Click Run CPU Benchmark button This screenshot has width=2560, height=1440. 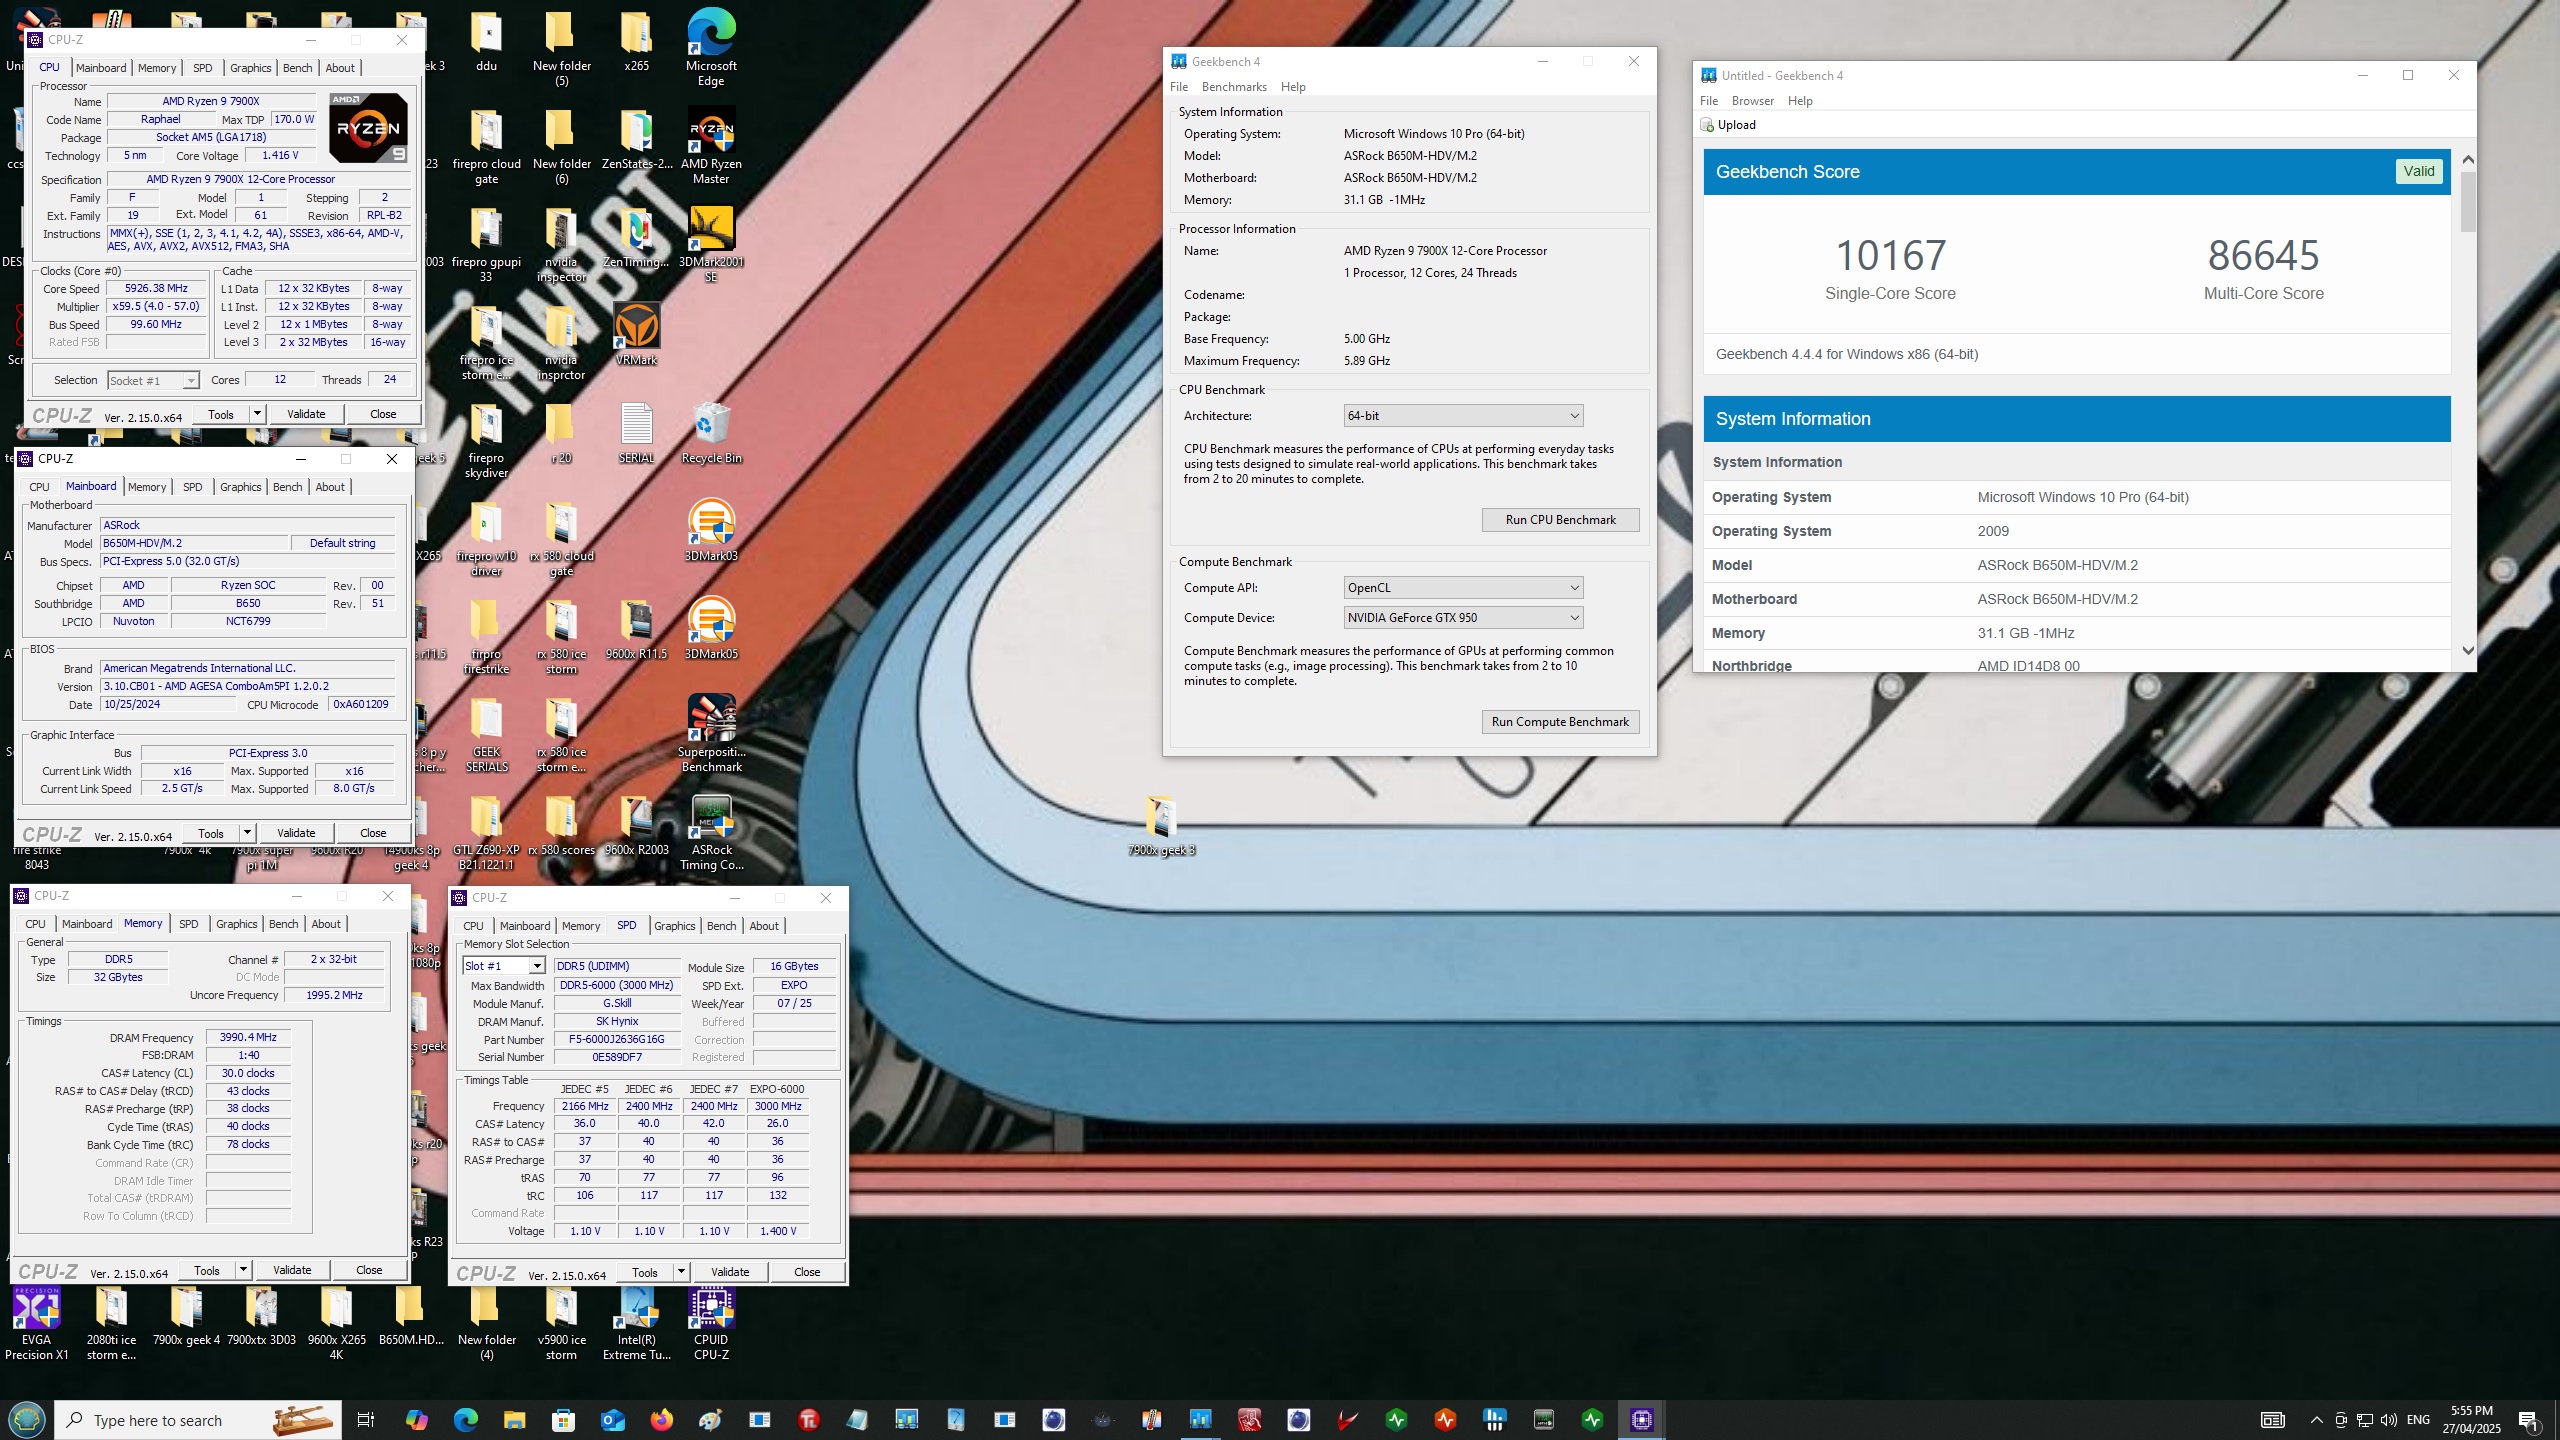(x=1560, y=520)
